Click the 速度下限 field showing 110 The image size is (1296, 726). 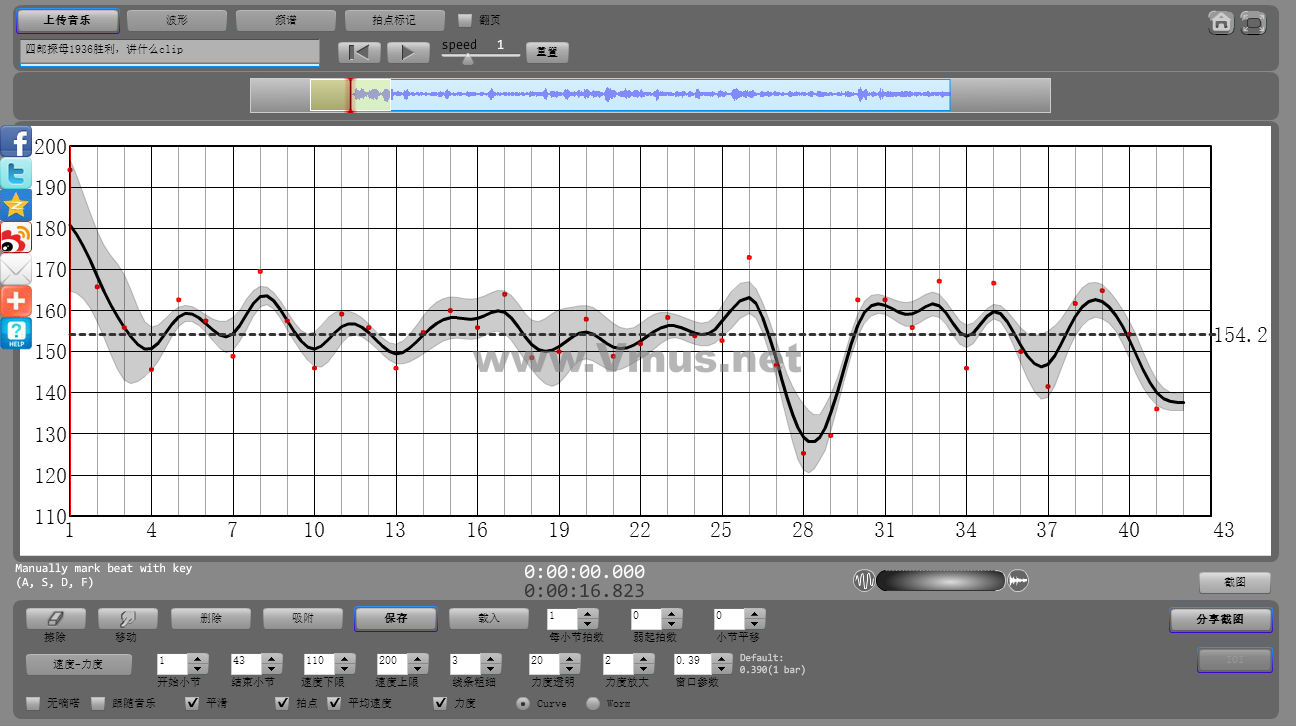320,664
